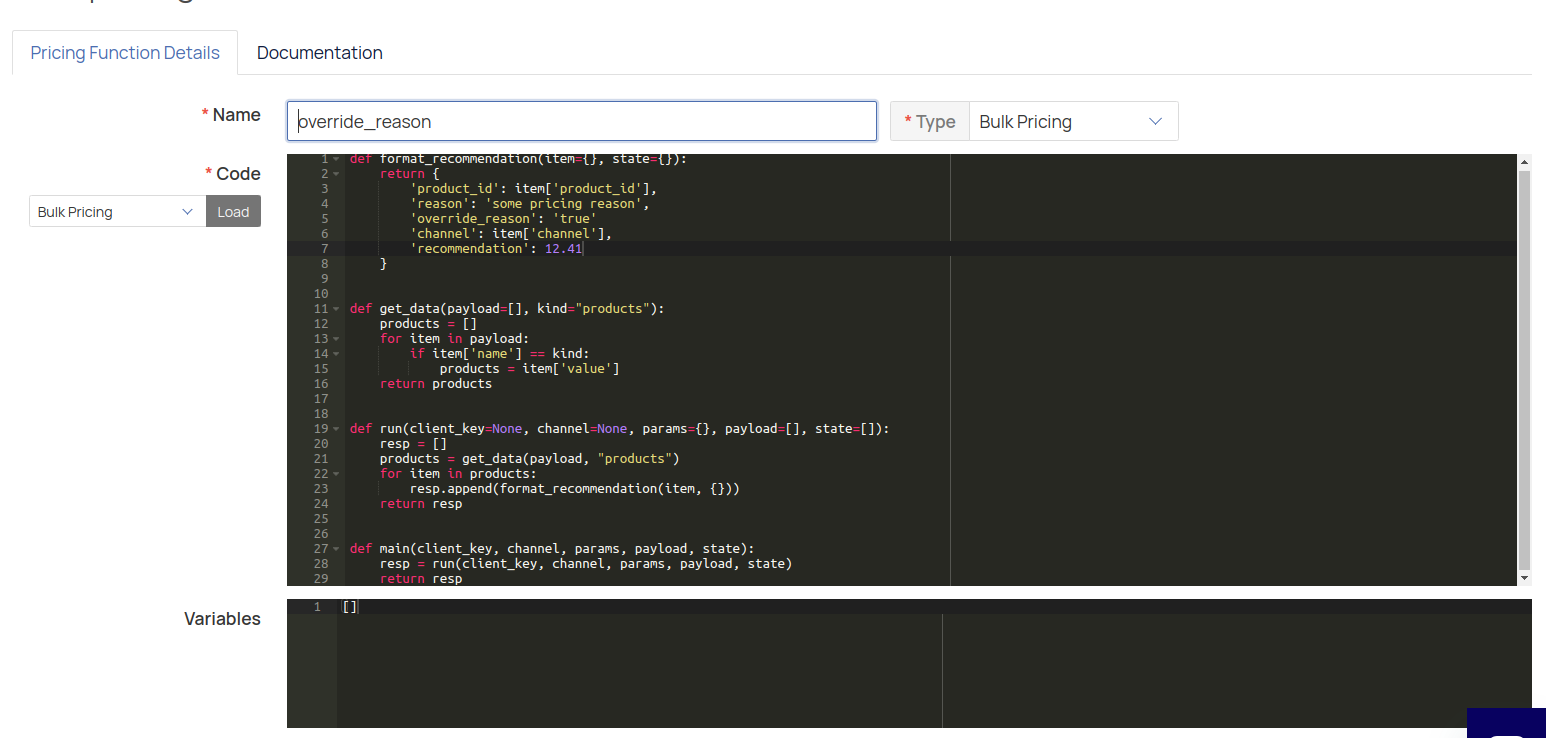This screenshot has width=1546, height=738.
Task: Click the line "products = get_data(payload, "products")"
Action: (530, 459)
